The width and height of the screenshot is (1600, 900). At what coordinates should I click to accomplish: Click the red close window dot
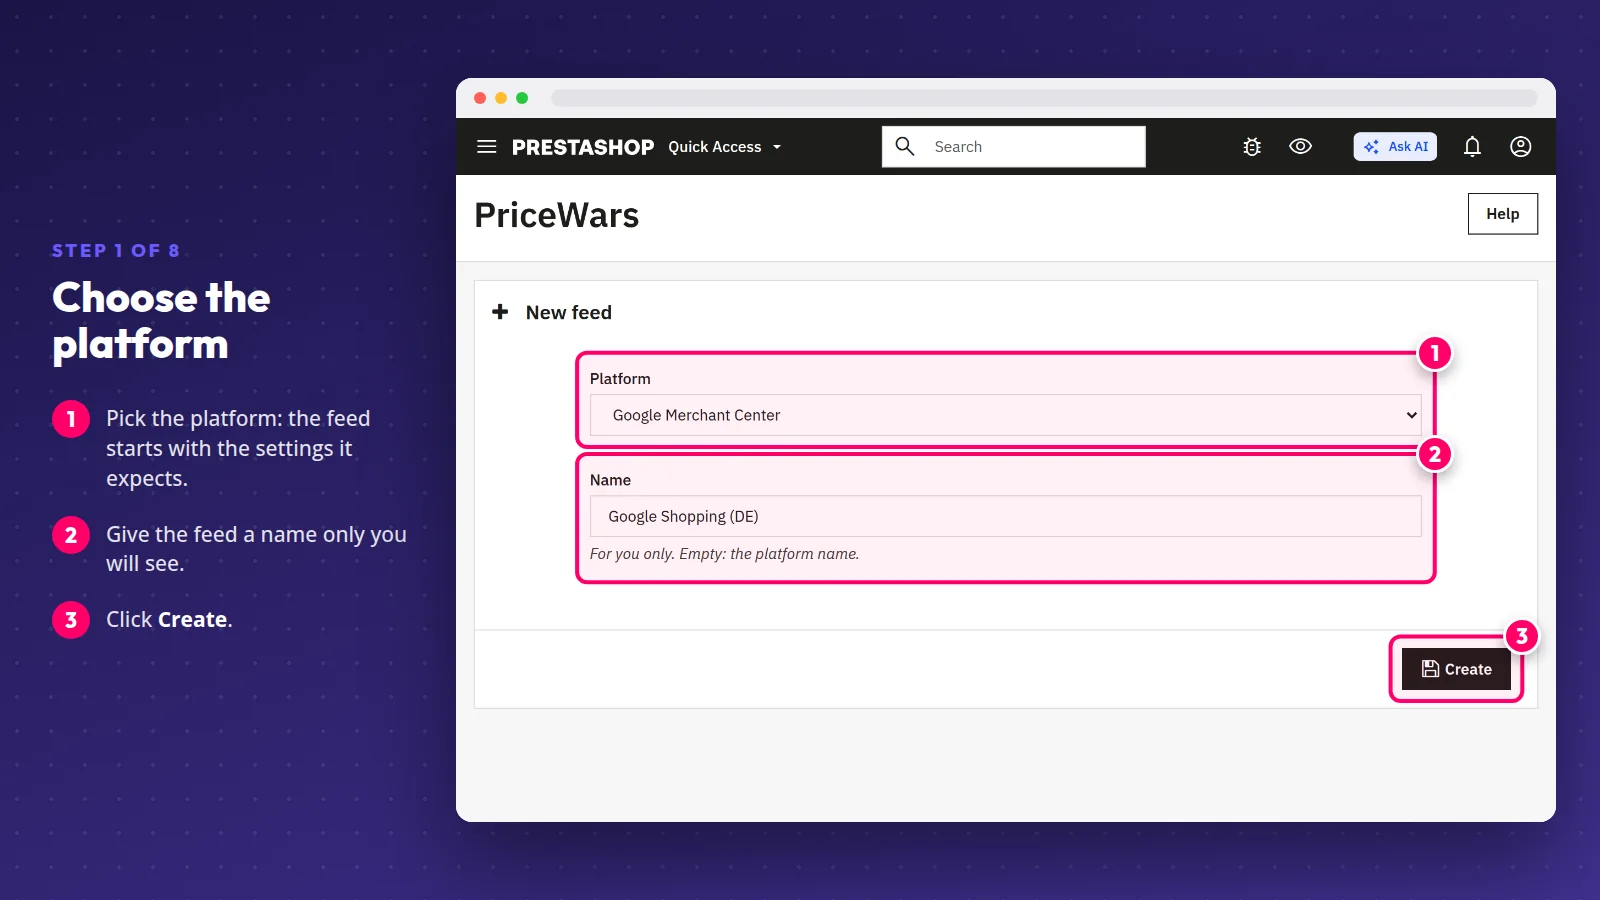480,98
